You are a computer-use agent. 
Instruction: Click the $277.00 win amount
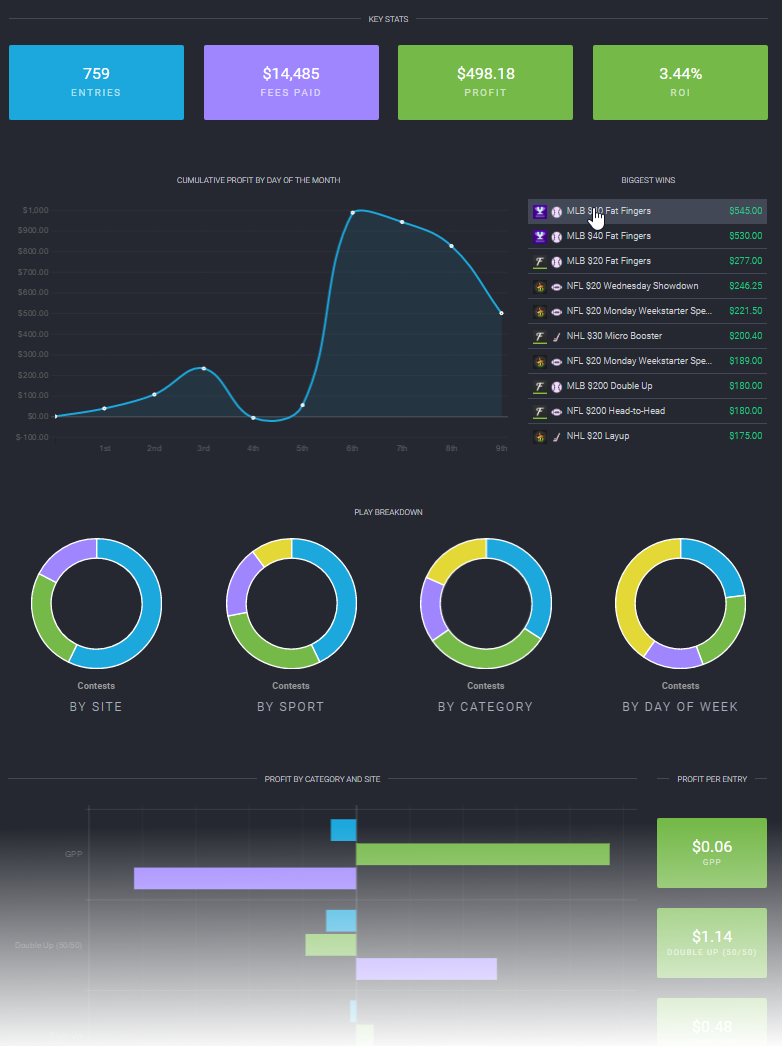pos(745,261)
